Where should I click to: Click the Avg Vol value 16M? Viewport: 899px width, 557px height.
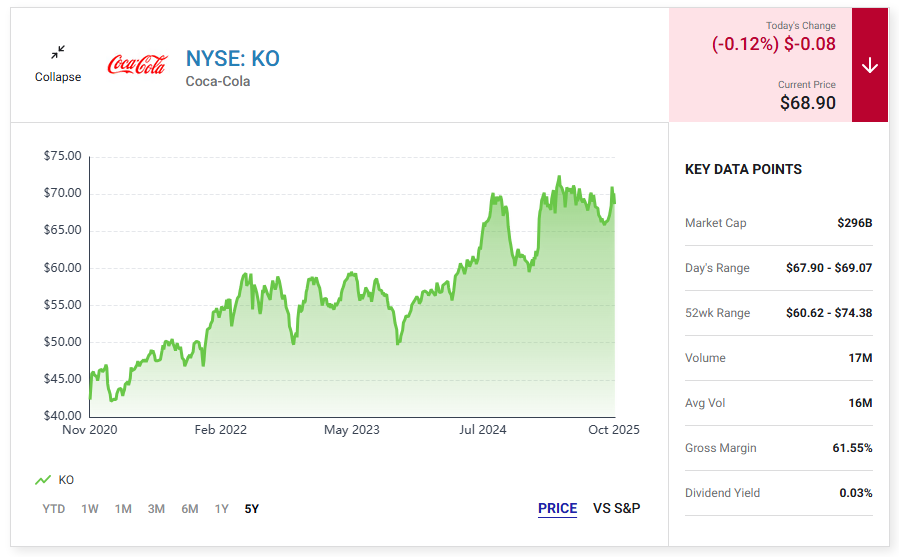coord(861,403)
